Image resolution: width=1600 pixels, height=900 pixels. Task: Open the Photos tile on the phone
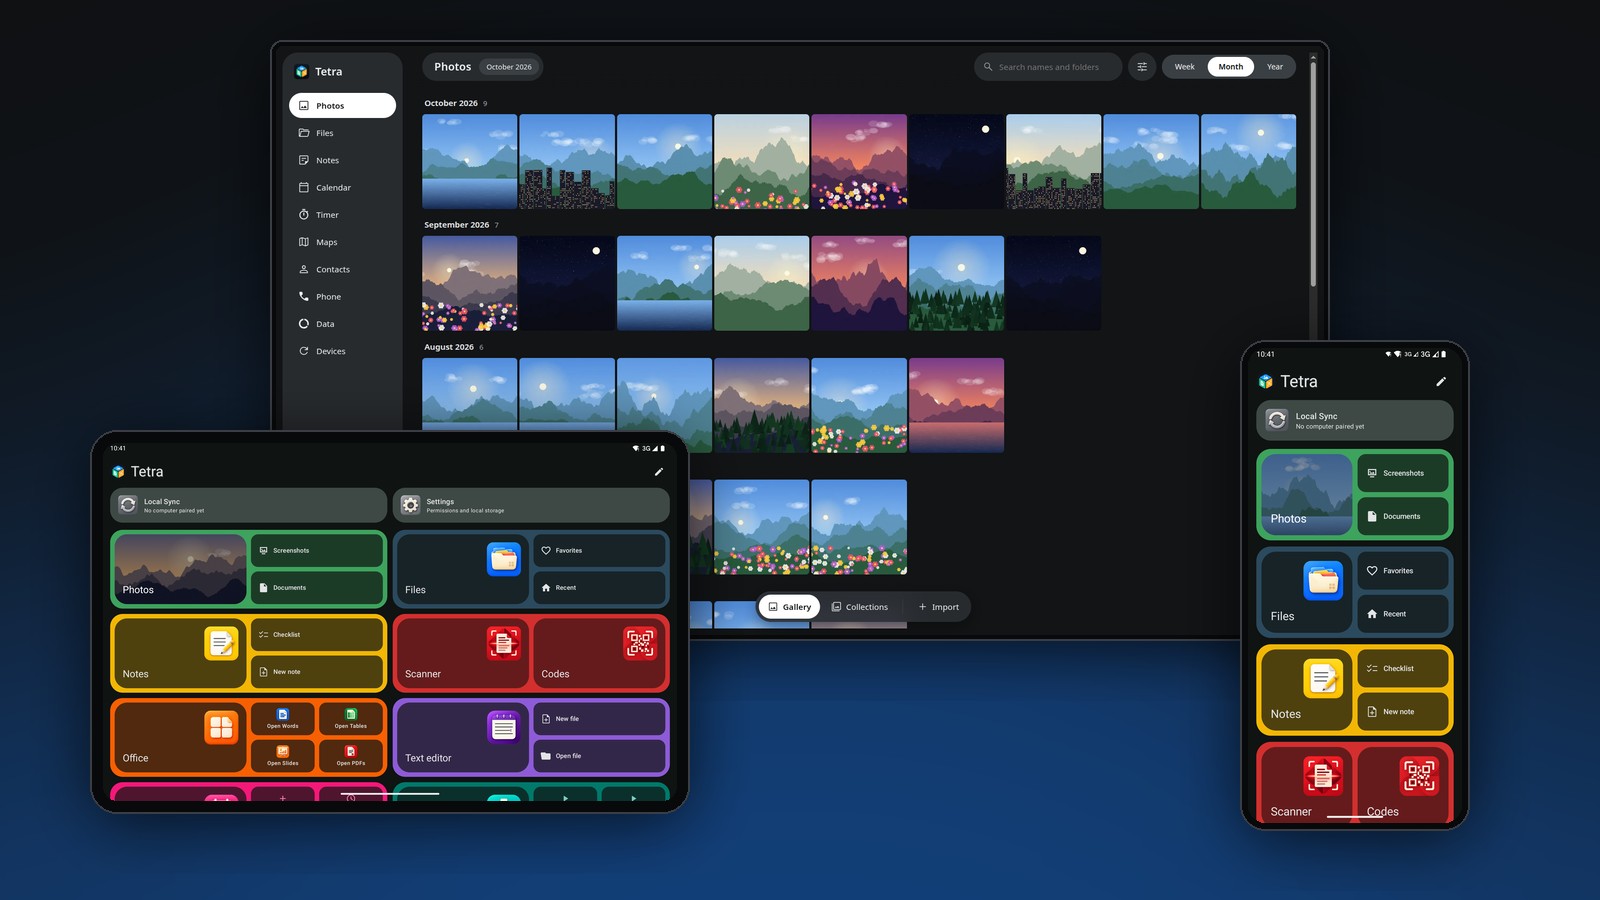click(1306, 494)
